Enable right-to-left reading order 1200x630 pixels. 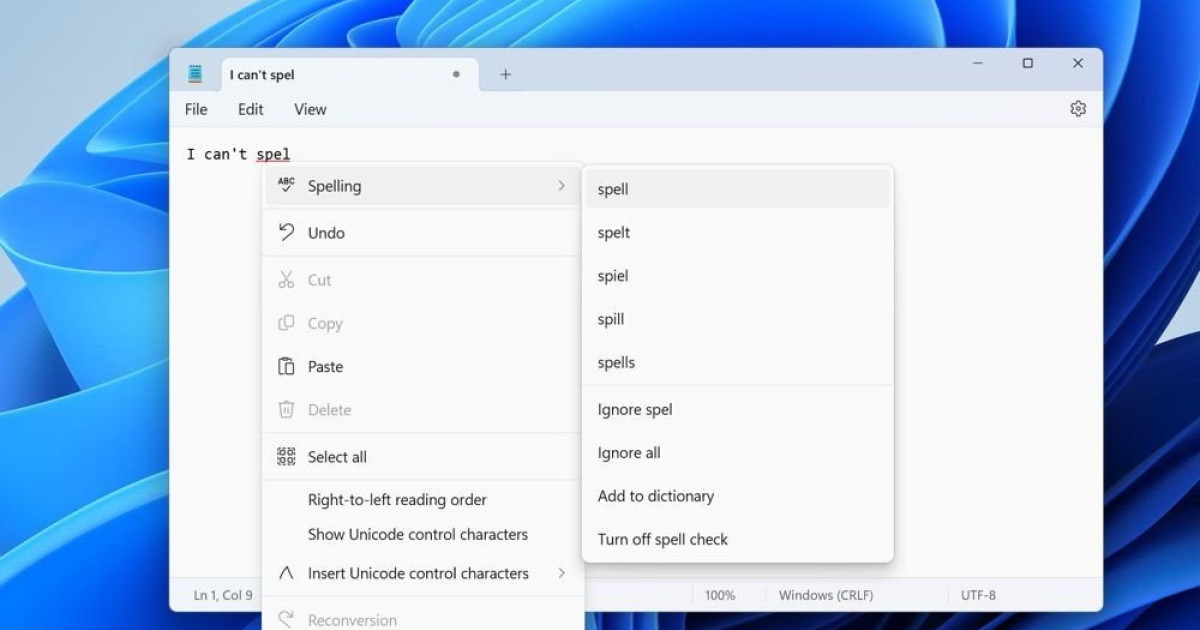pyautogui.click(x=397, y=499)
